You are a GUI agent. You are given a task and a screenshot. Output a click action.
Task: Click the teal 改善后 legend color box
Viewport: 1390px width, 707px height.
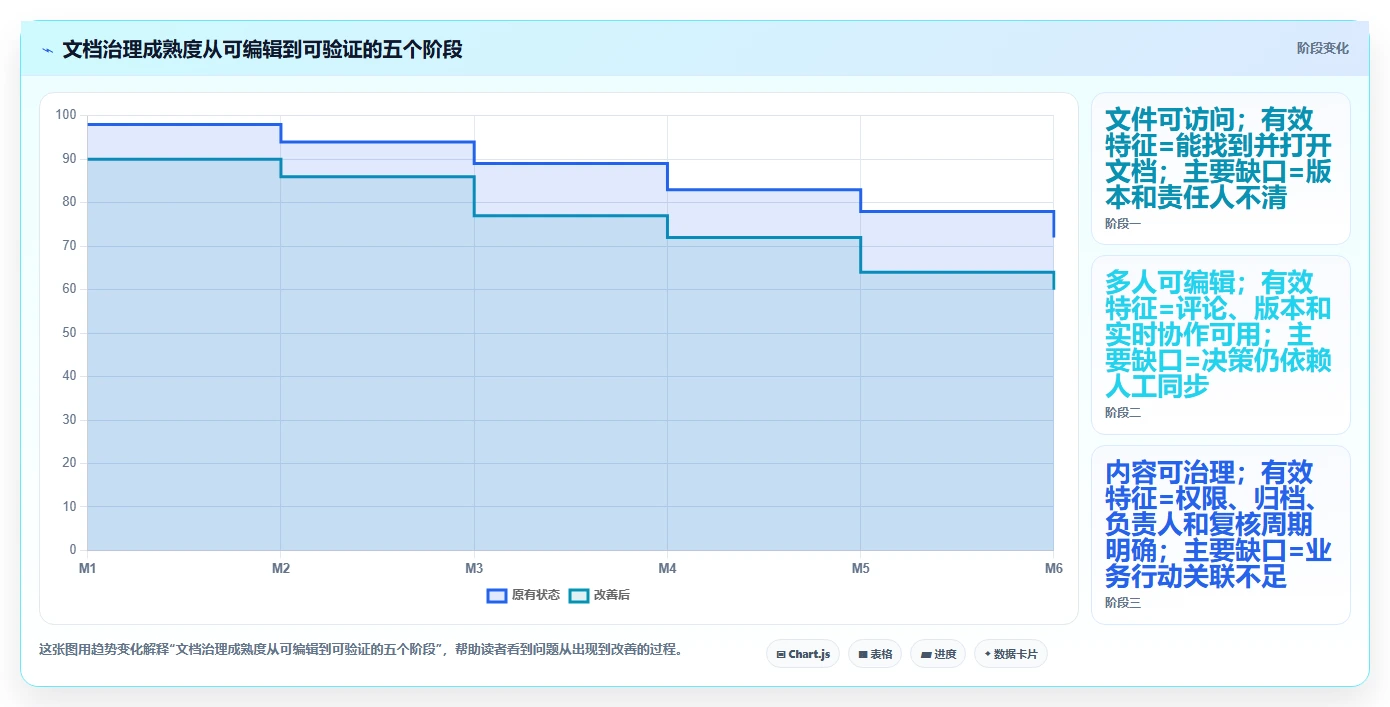tap(579, 595)
